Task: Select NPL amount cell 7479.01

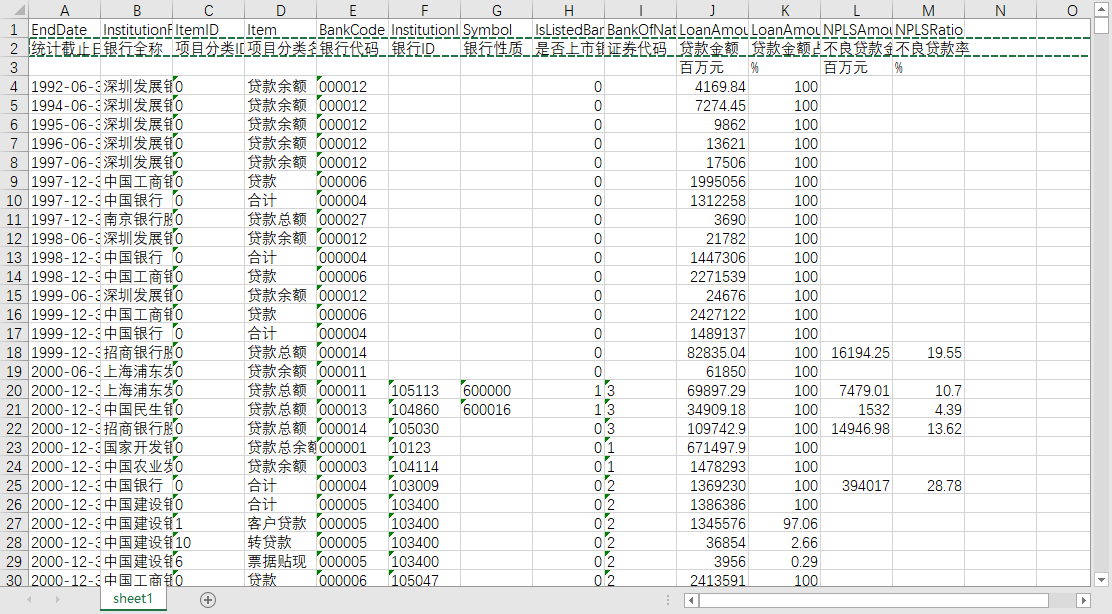Action: (x=856, y=391)
